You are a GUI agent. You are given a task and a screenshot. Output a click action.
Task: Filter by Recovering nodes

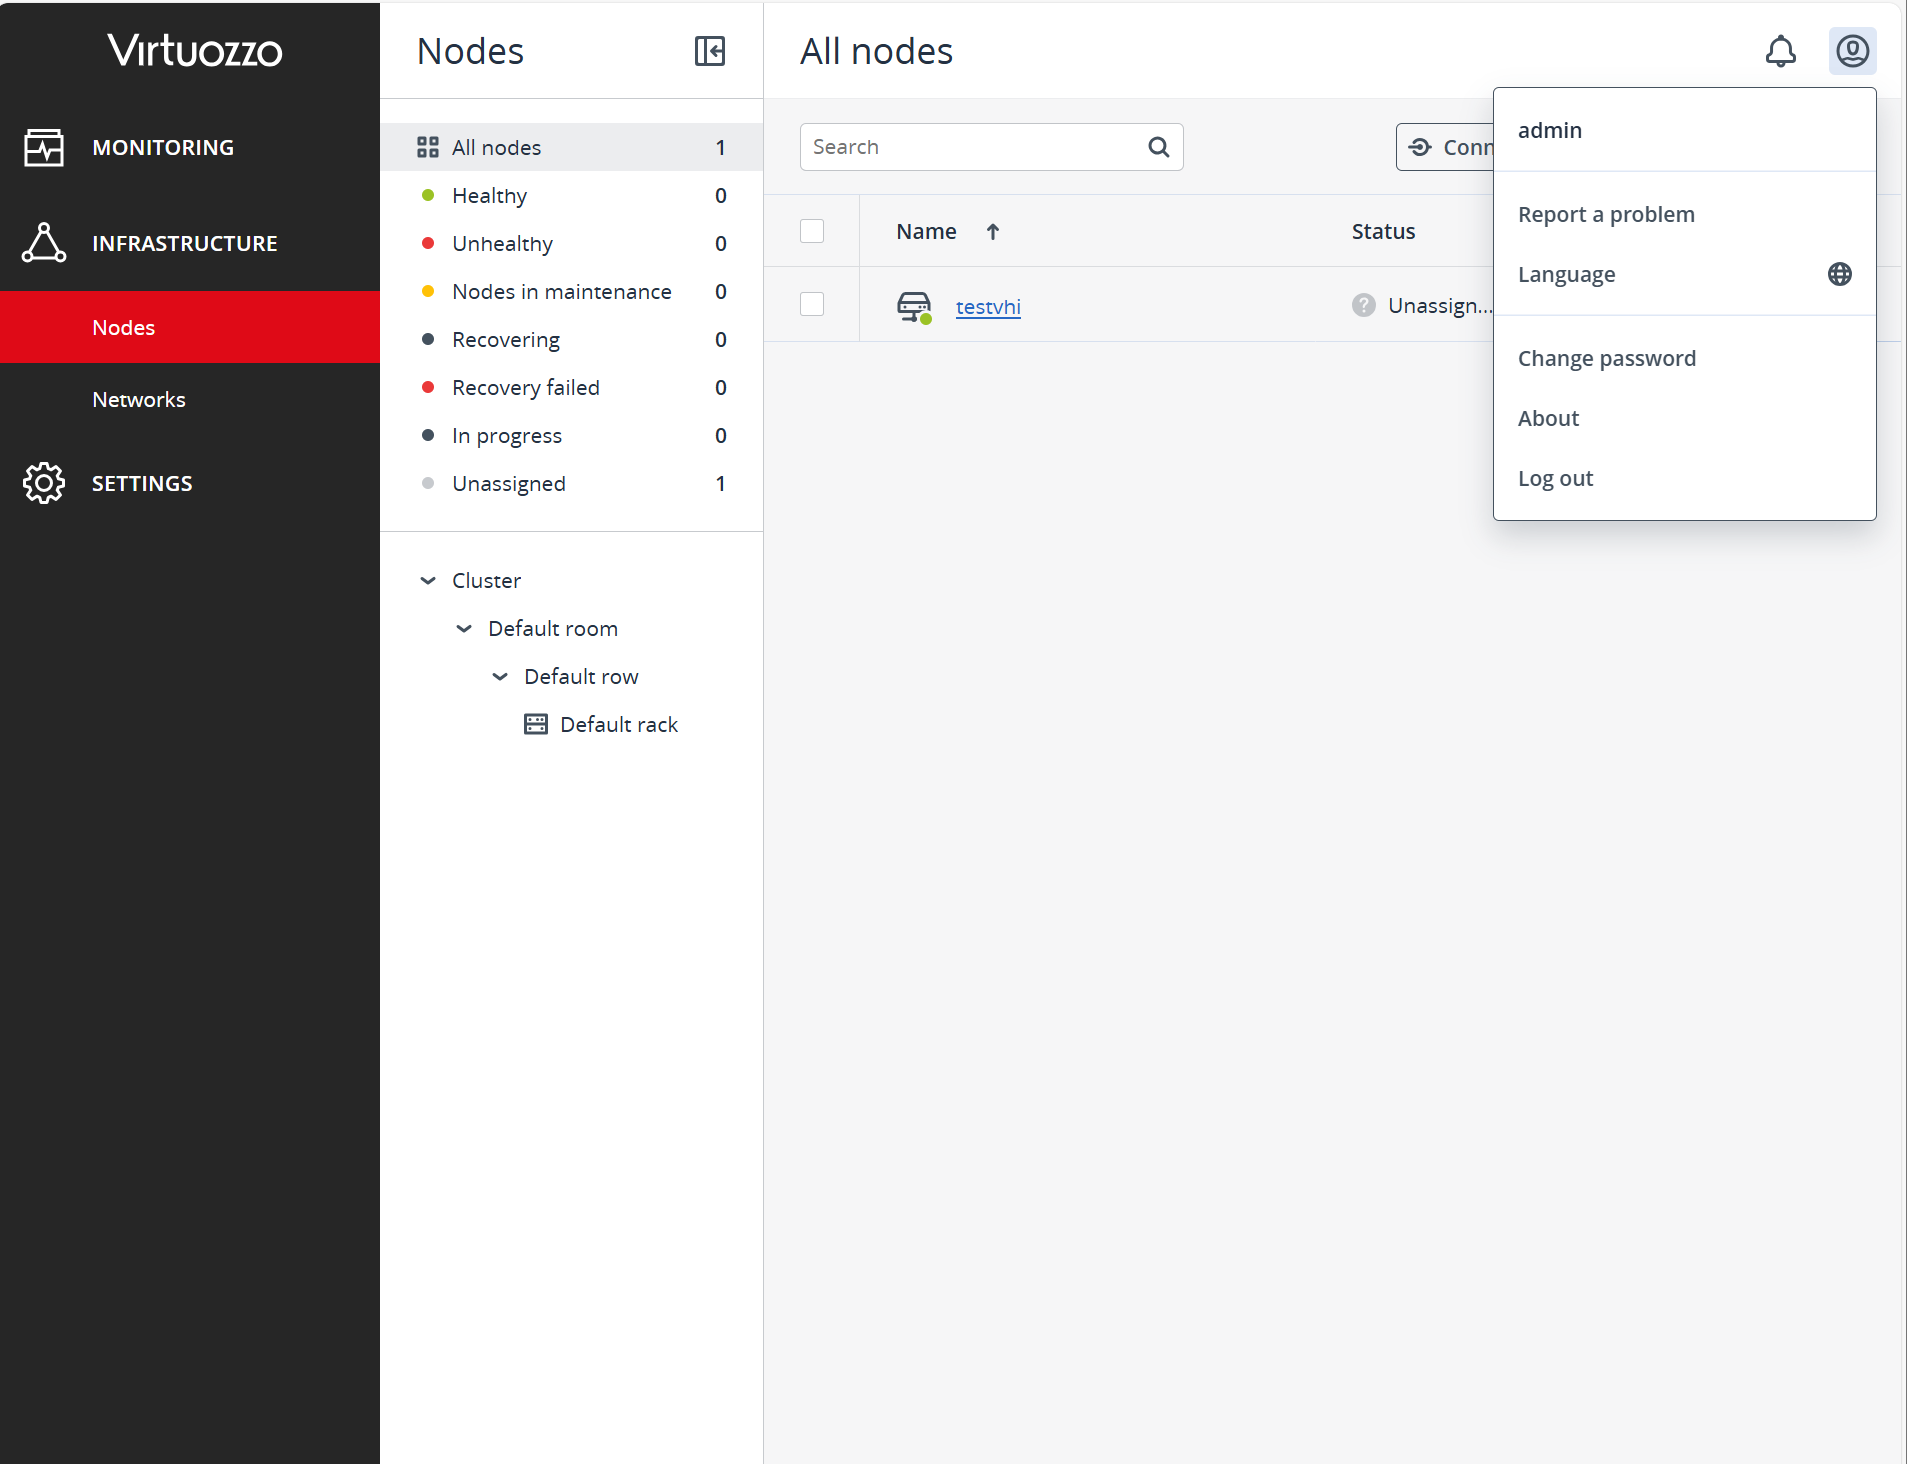pyautogui.click(x=572, y=339)
